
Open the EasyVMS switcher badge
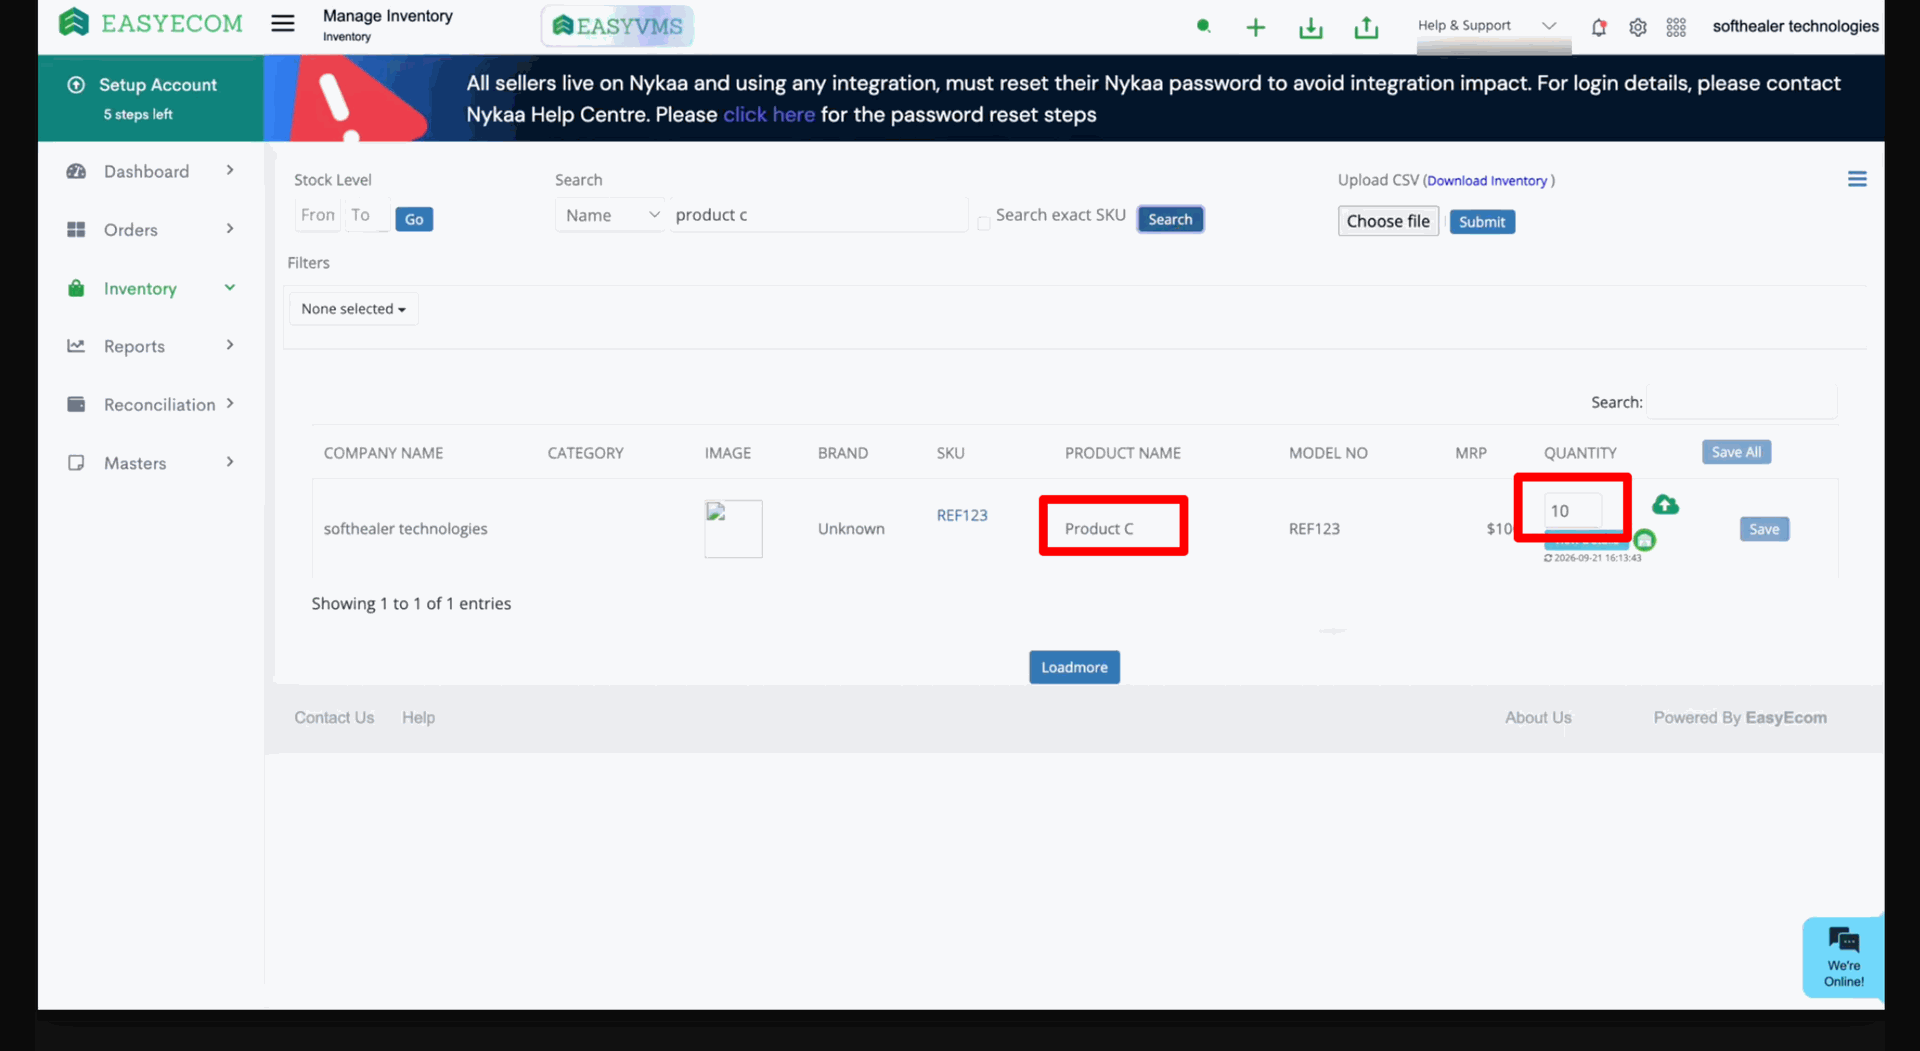[617, 26]
